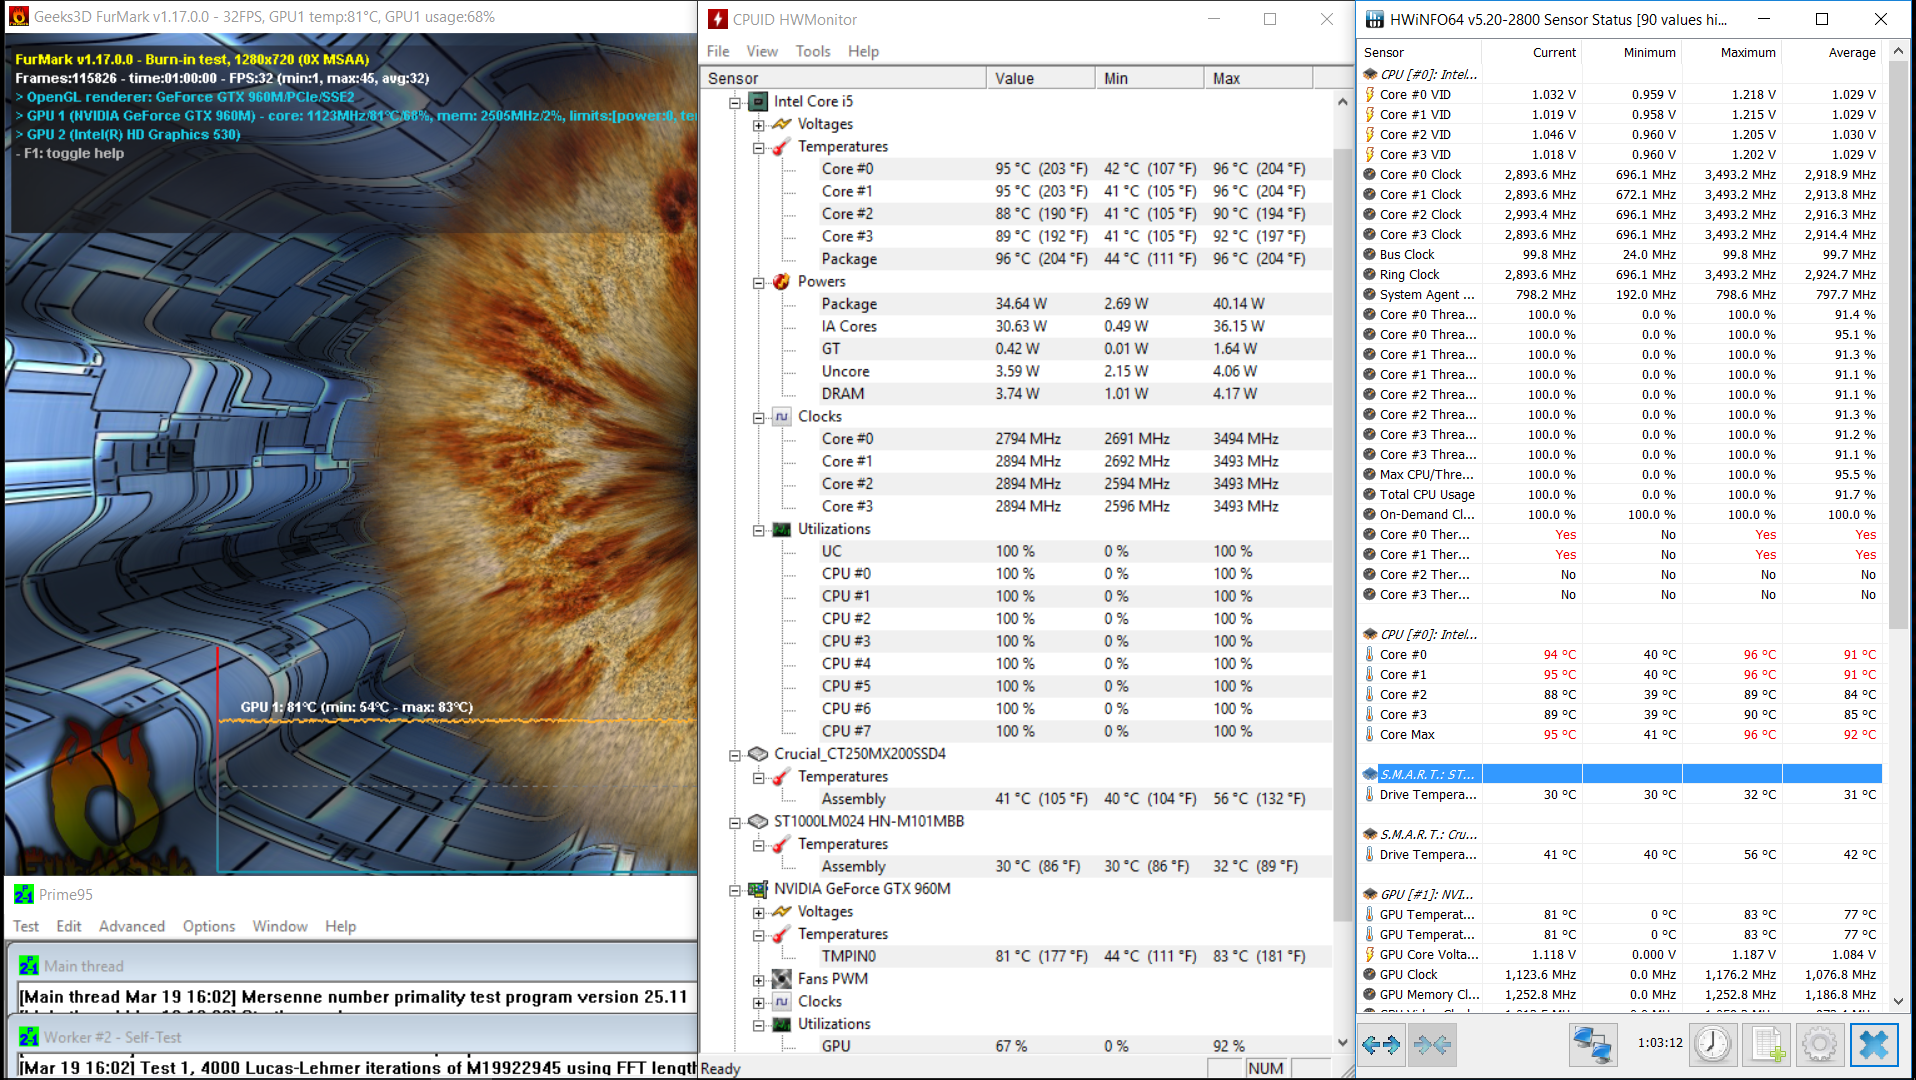Click the CPUID HWMonitor title bar icon

coord(717,19)
